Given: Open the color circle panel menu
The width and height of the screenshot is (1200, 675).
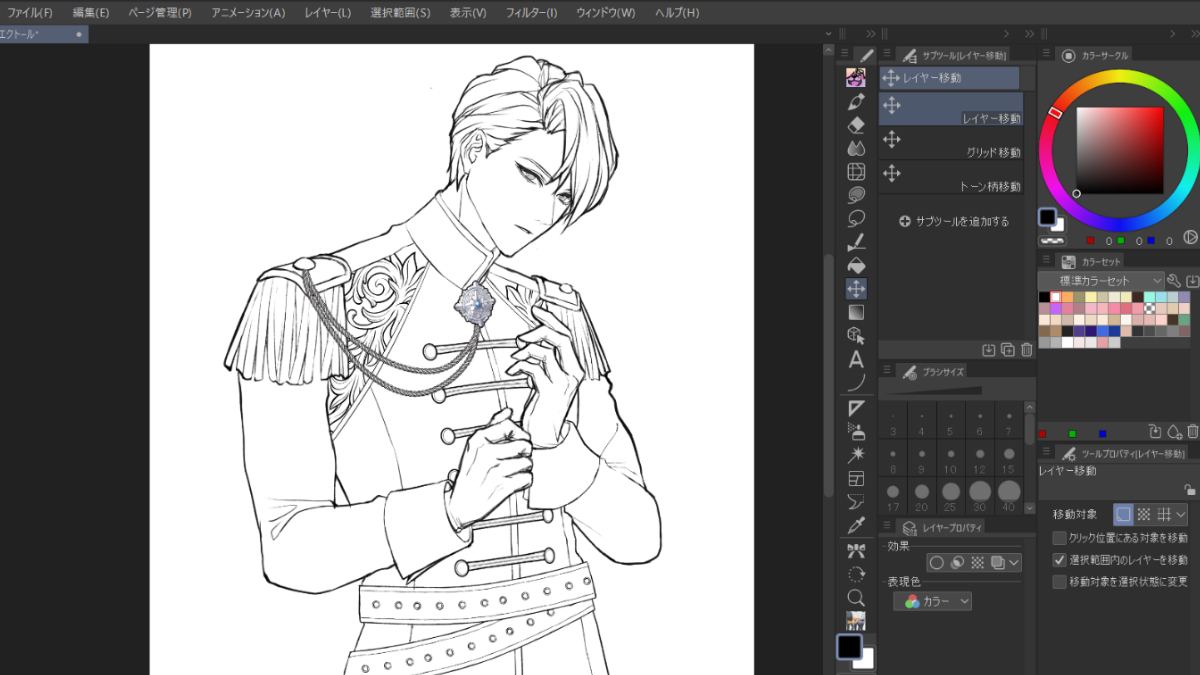Looking at the screenshot, I should [x=1047, y=54].
